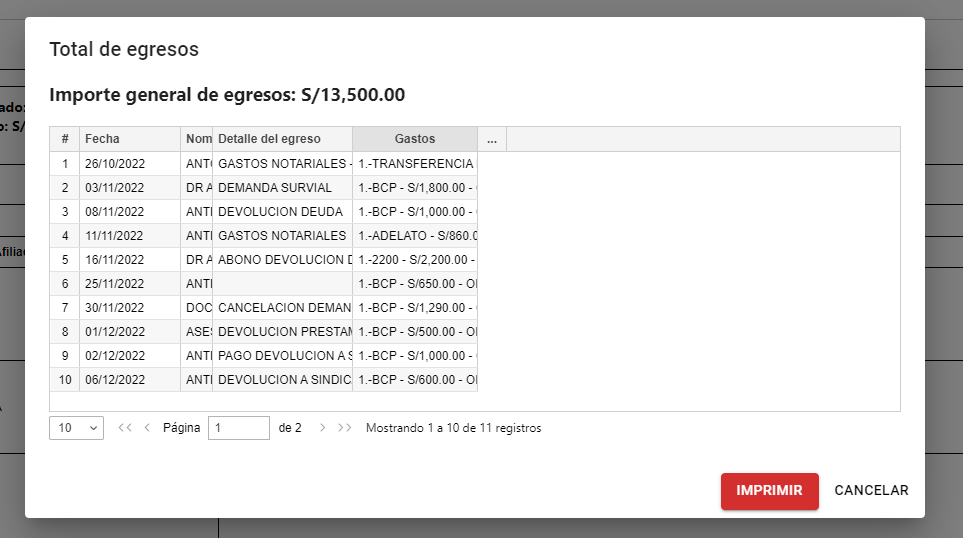
Task: Go to previous page arrow
Action: point(148,428)
